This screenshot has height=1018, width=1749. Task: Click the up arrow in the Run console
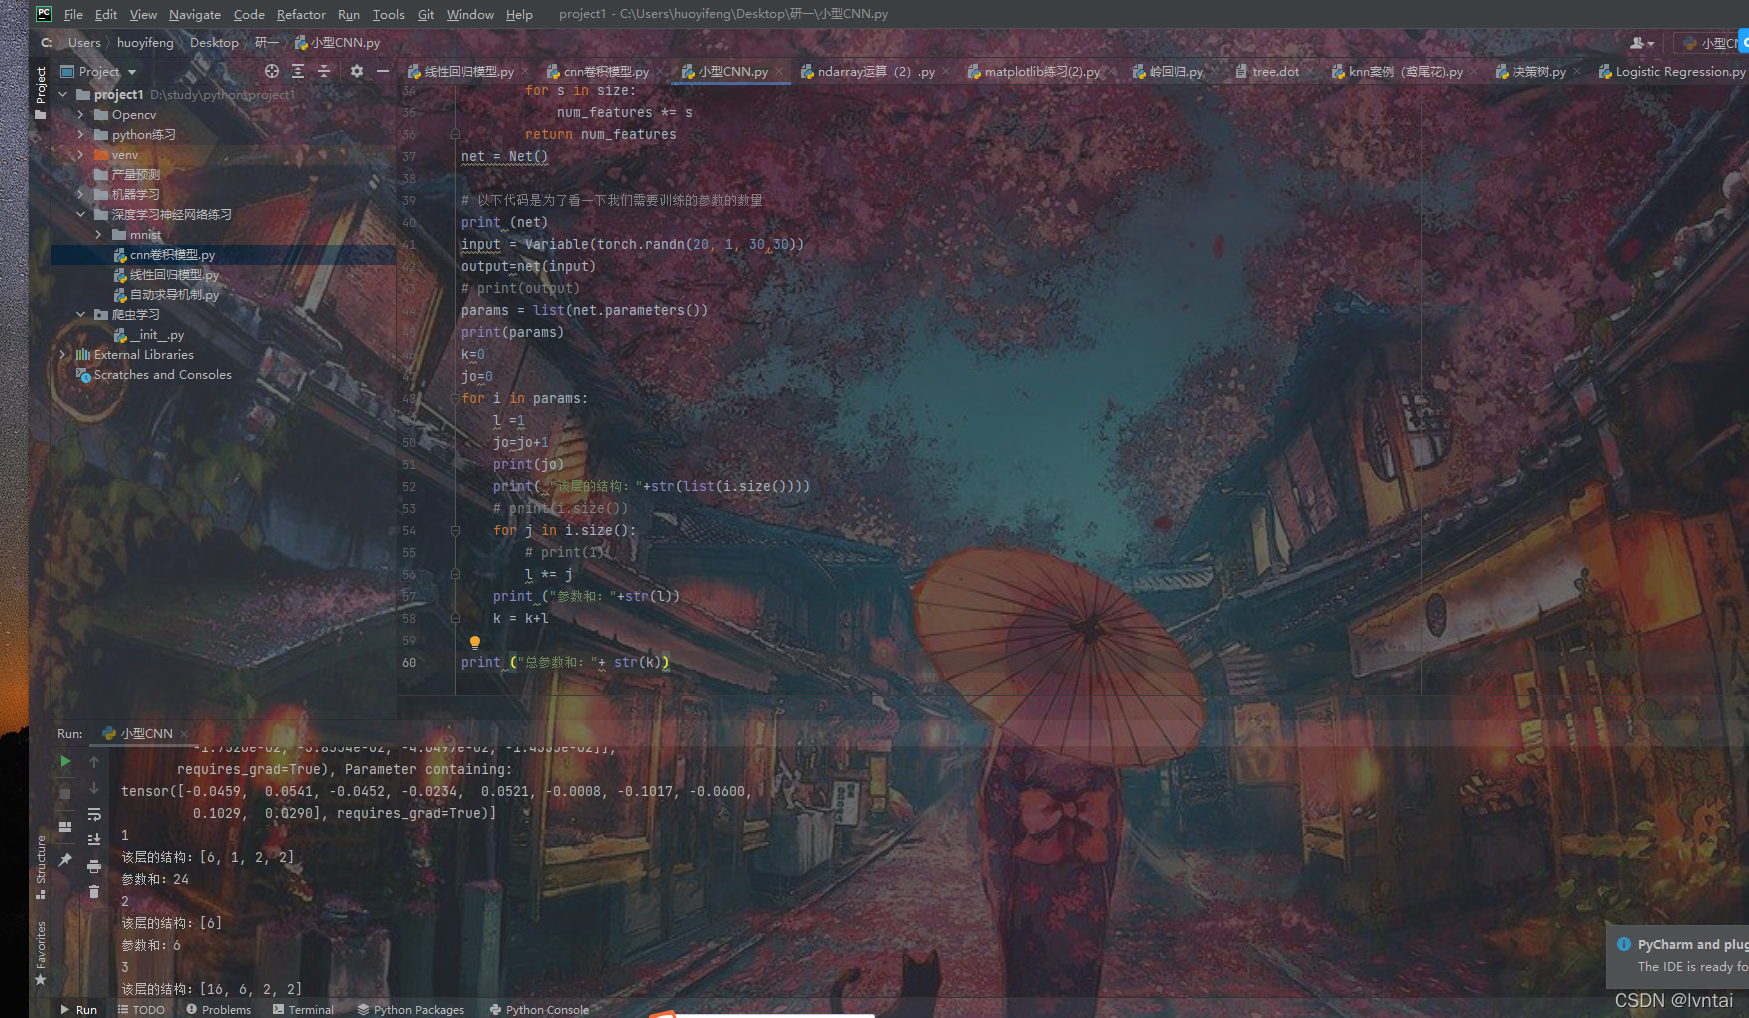pos(94,762)
